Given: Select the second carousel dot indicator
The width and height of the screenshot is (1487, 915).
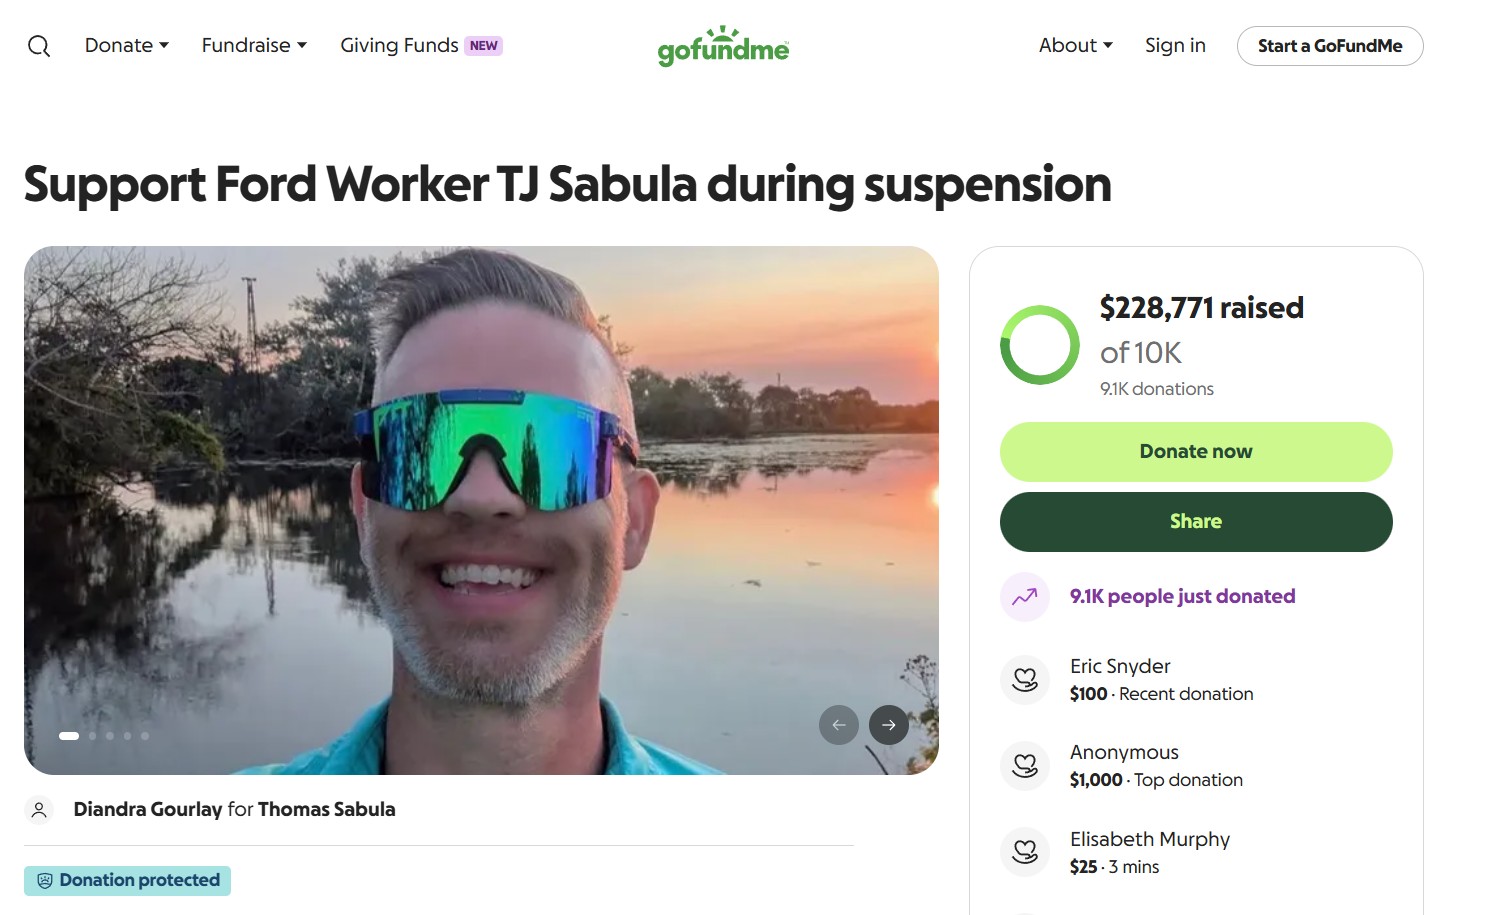Looking at the screenshot, I should coord(93,736).
